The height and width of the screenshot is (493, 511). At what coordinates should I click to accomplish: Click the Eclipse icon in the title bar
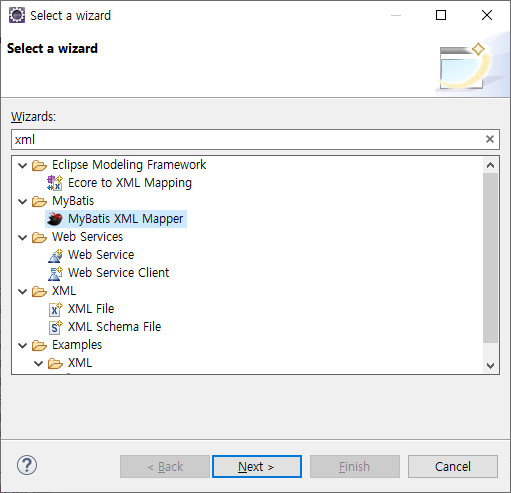[17, 15]
